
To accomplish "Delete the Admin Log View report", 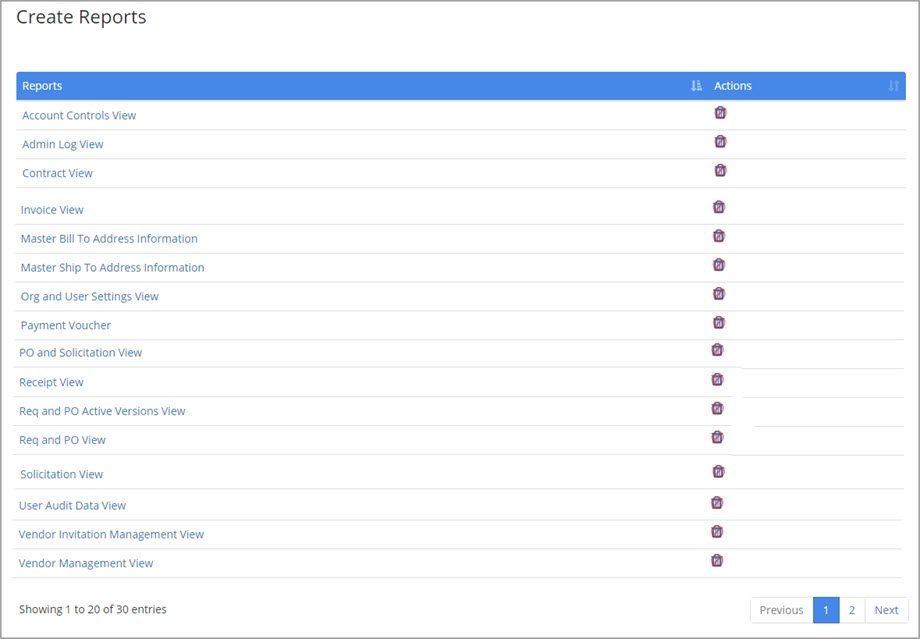I will (720, 142).
